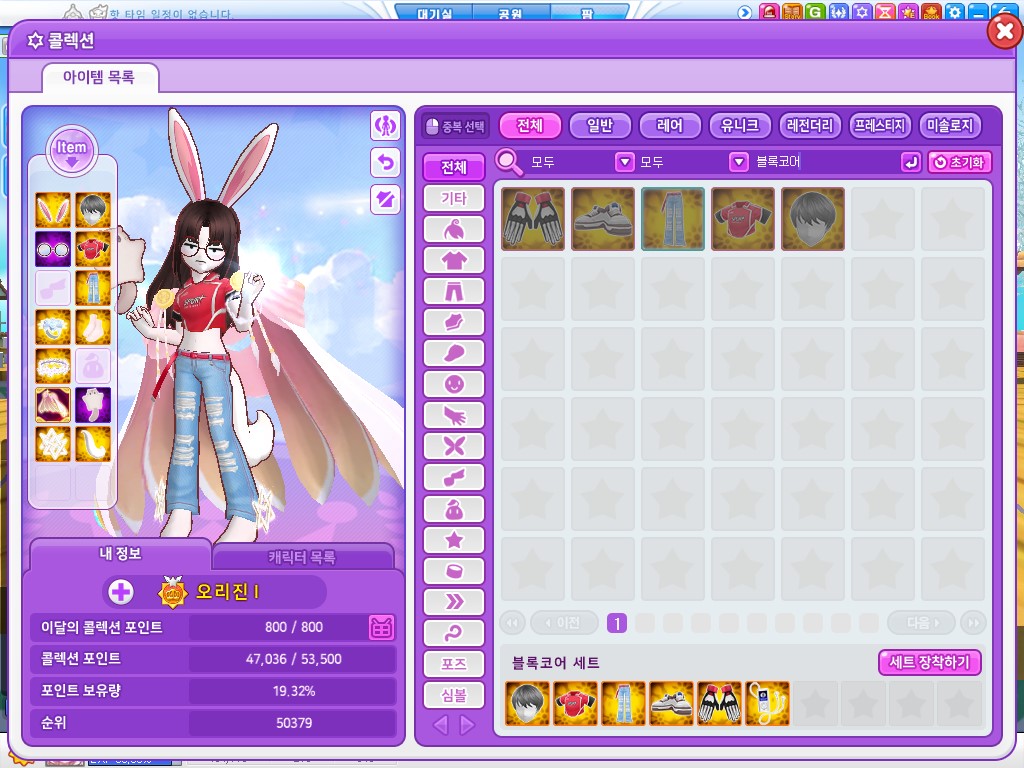Viewport: 1024px width, 768px height.
Task: Click page number 1 in pagination
Action: point(616,624)
